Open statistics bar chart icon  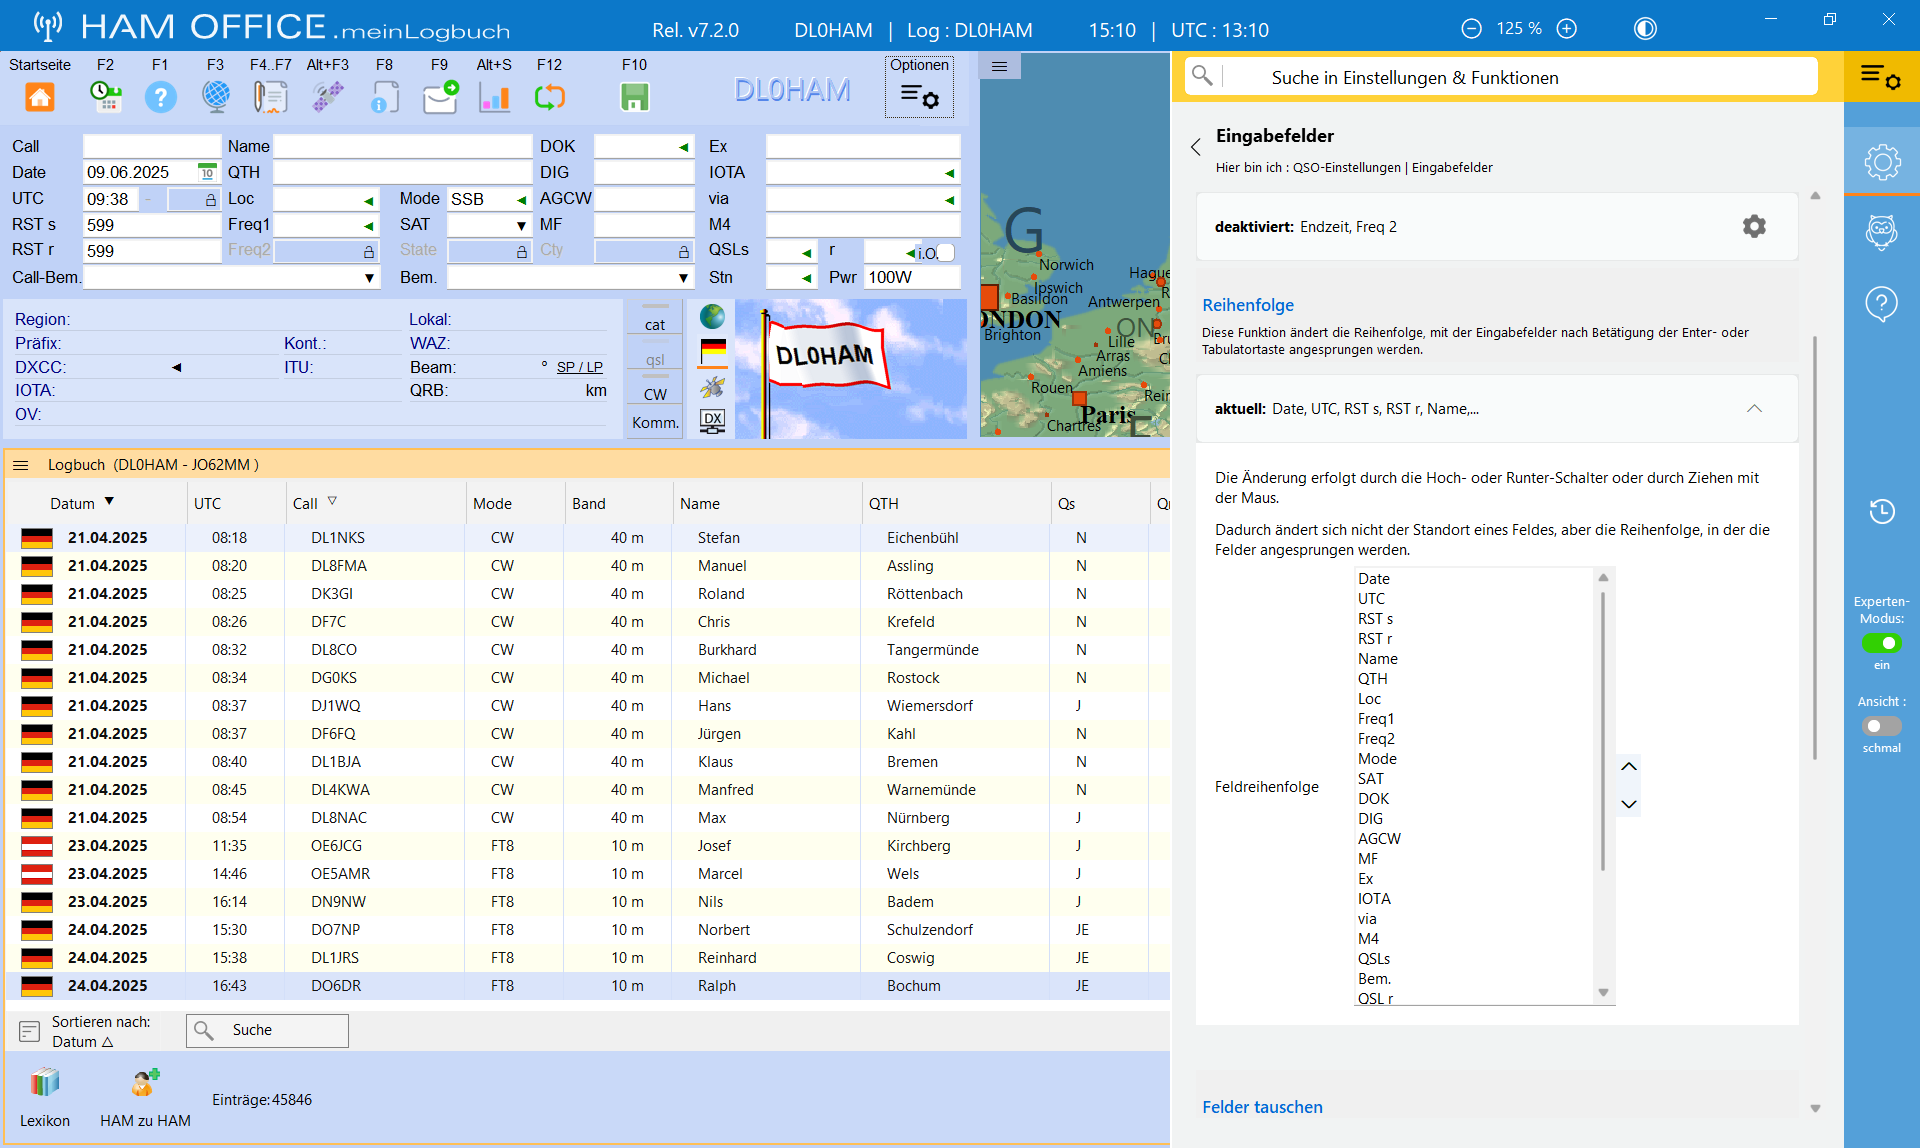pyautogui.click(x=494, y=97)
